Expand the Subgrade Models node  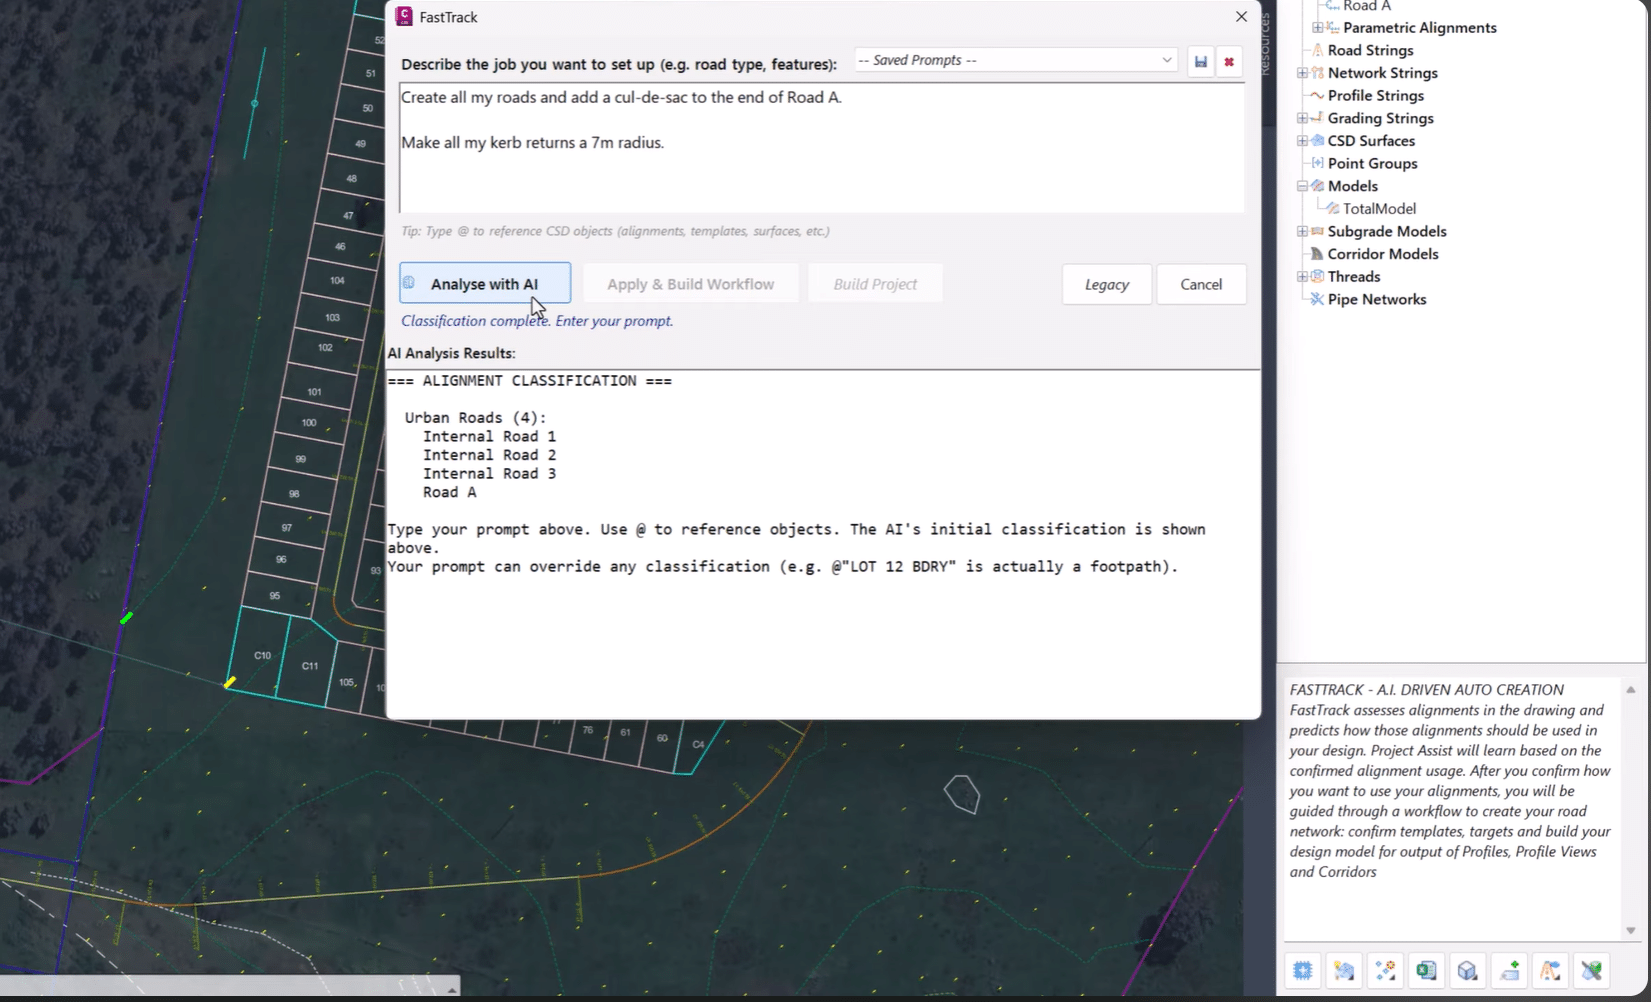[1302, 231]
